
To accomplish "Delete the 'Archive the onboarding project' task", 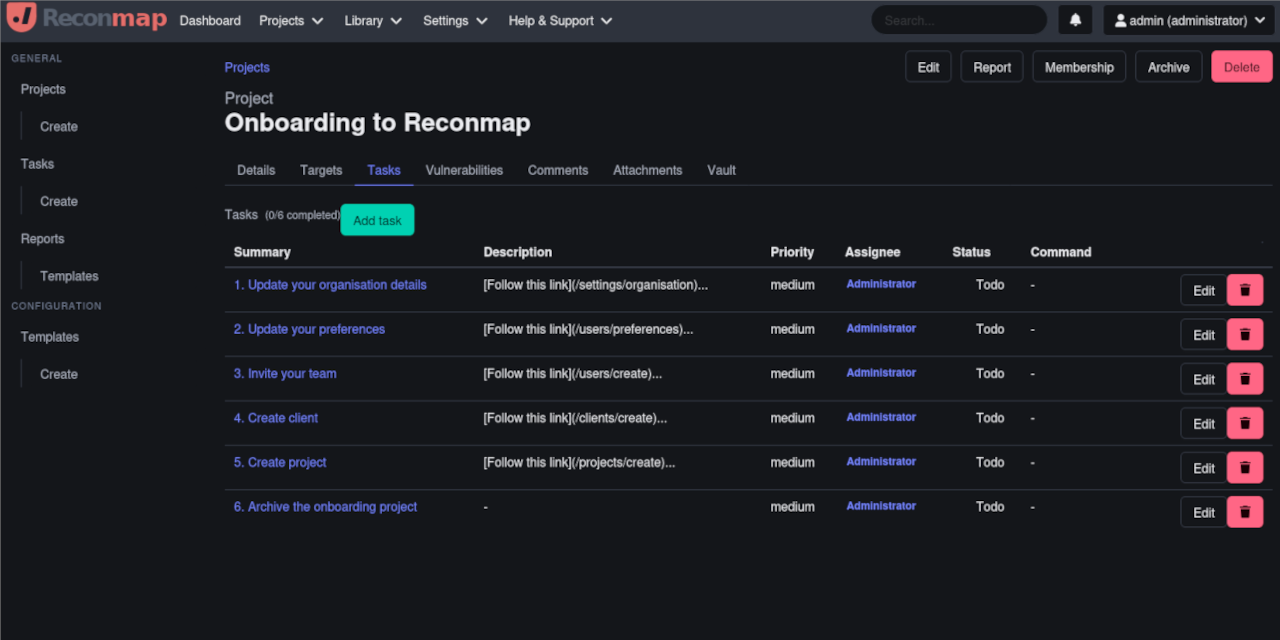I will [x=1245, y=512].
